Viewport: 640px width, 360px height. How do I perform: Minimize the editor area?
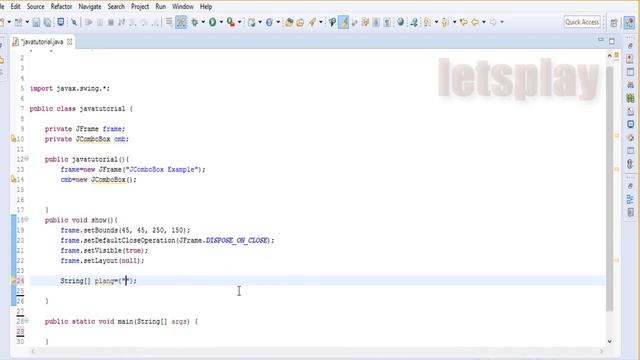point(600,40)
